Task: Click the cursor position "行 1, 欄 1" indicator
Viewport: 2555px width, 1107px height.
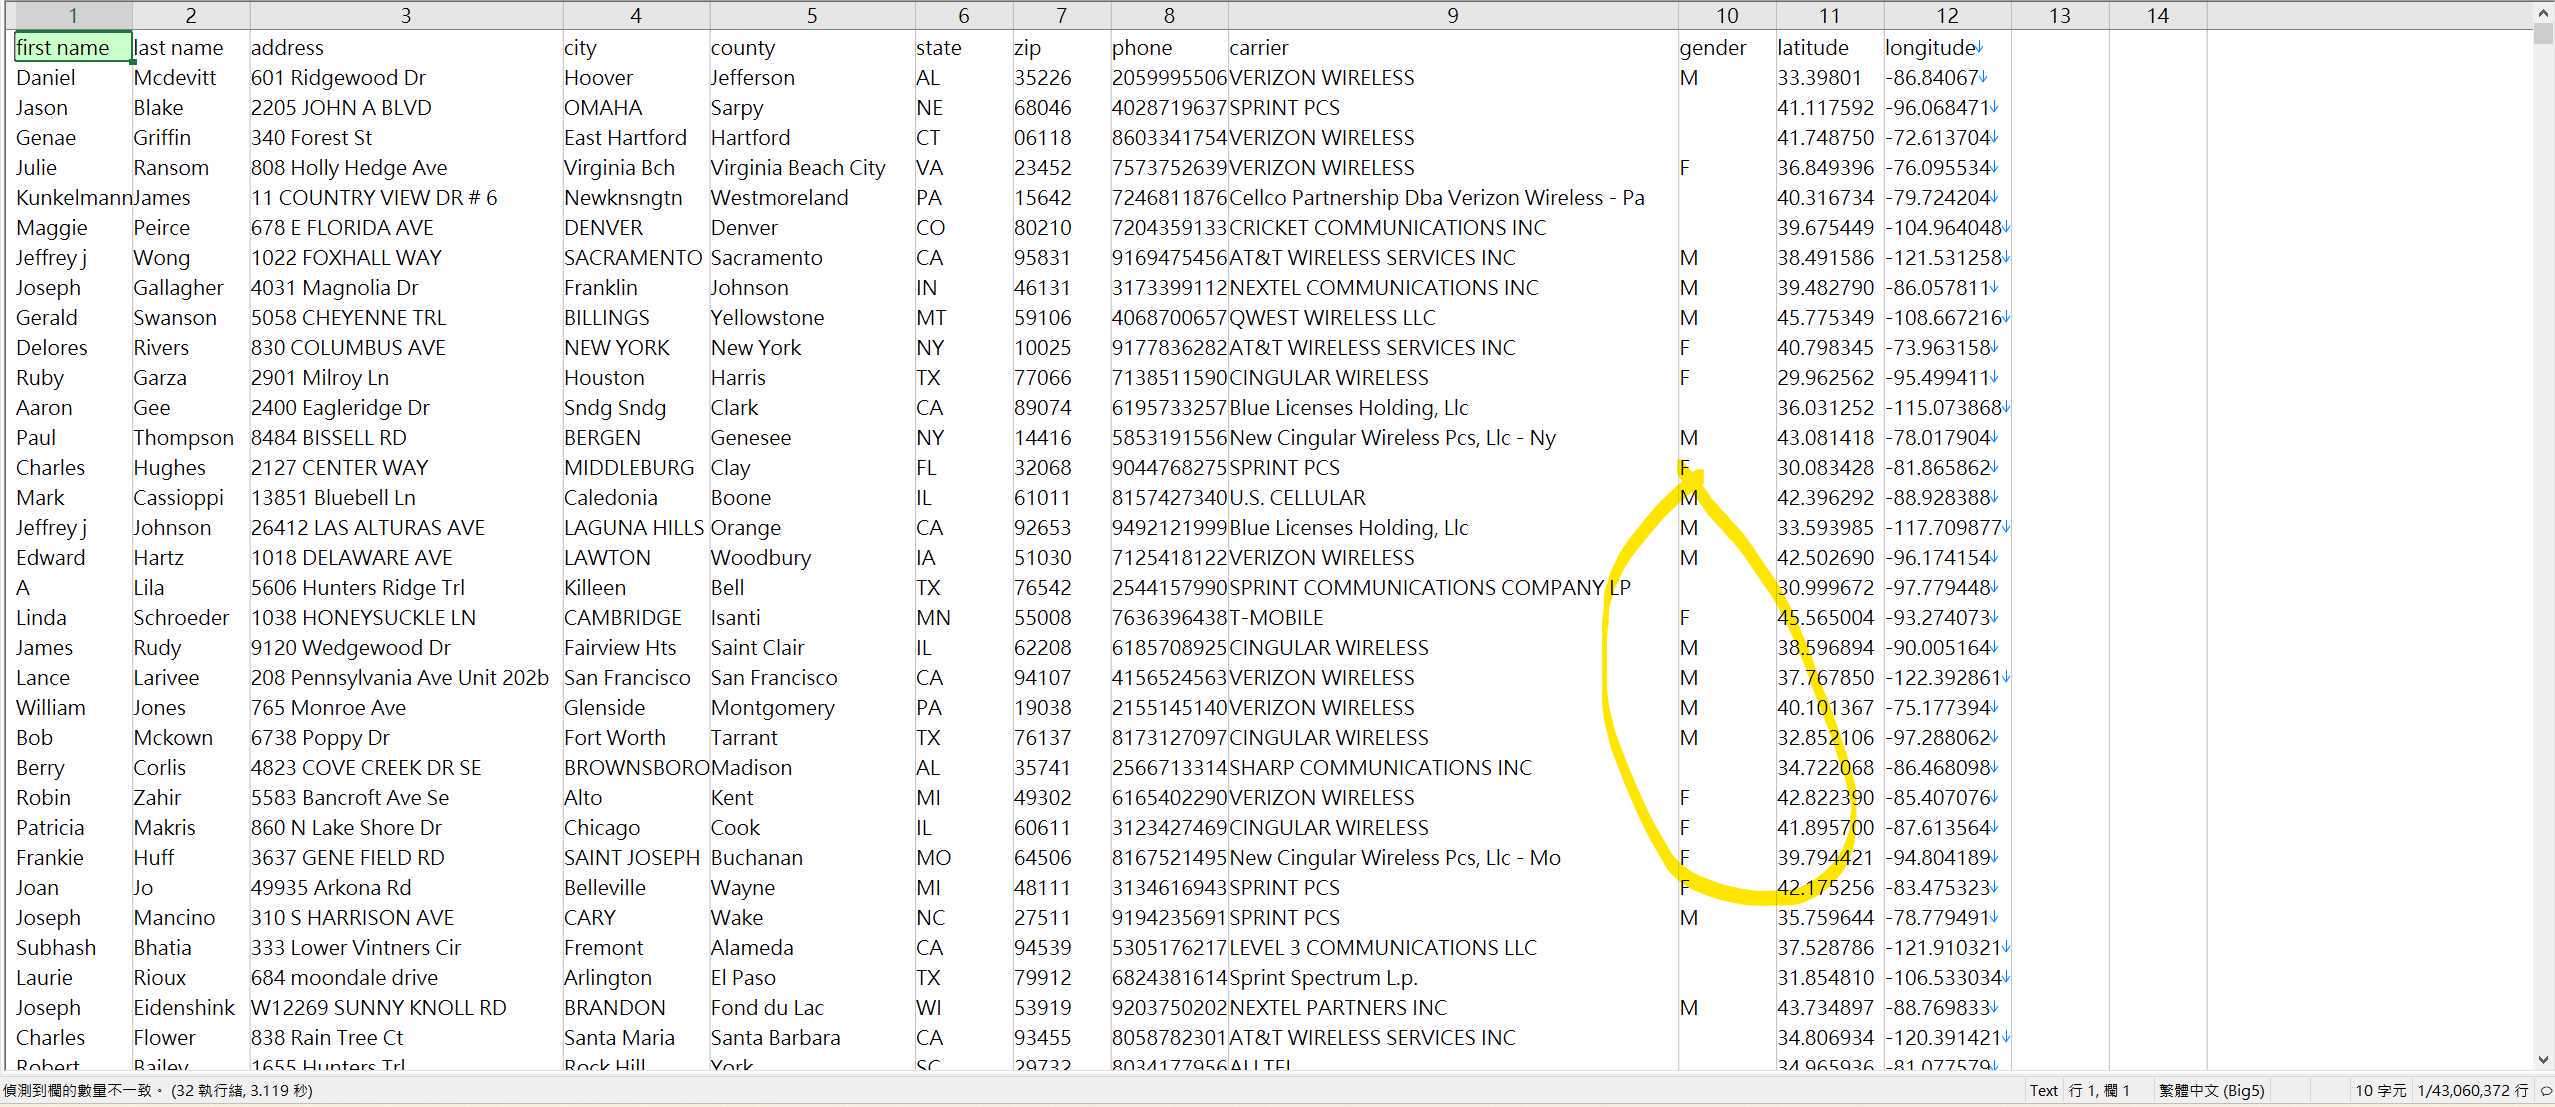Action: [x=2098, y=1090]
